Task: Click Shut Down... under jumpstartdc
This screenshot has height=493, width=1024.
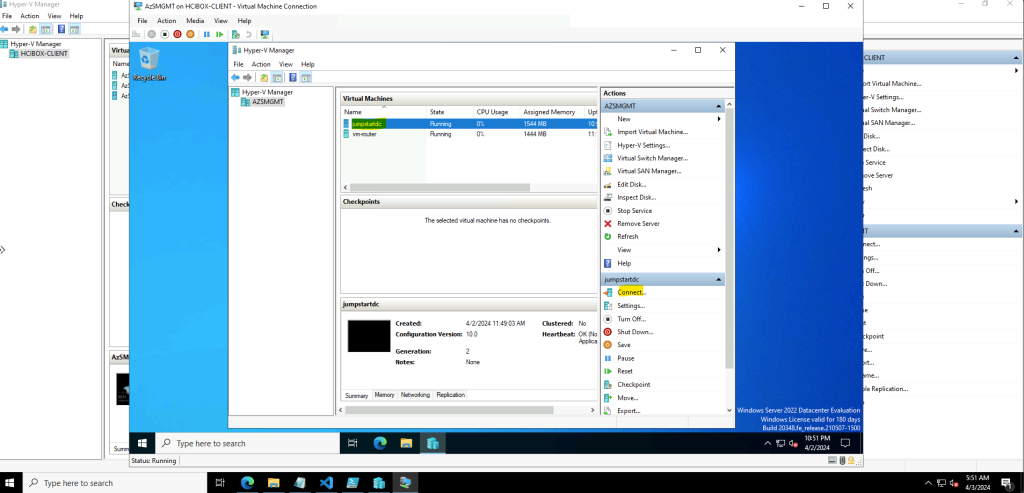Action: tap(635, 332)
